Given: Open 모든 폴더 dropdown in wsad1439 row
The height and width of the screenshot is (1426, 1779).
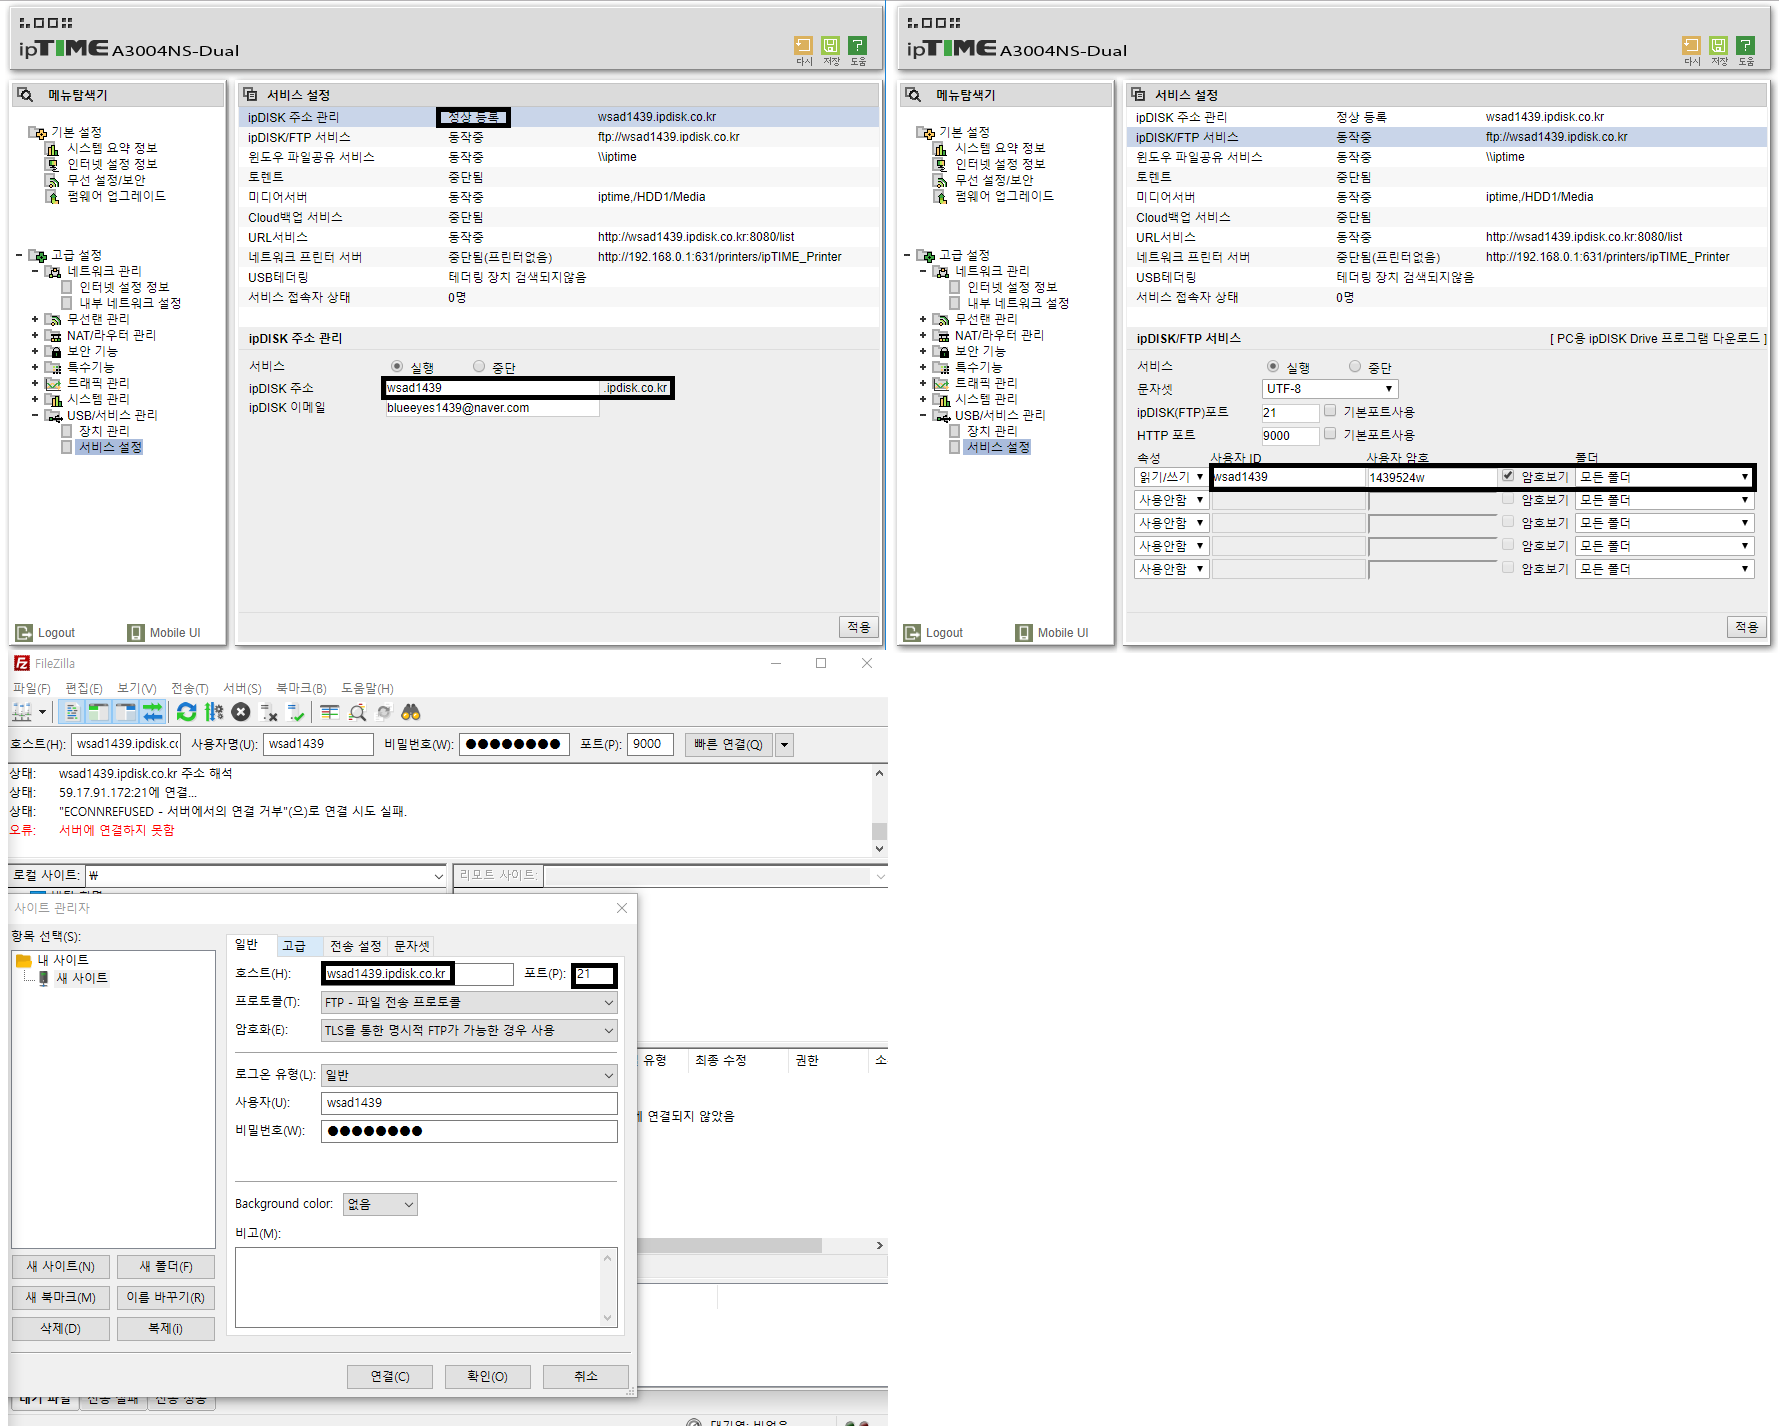Looking at the screenshot, I should (1664, 477).
